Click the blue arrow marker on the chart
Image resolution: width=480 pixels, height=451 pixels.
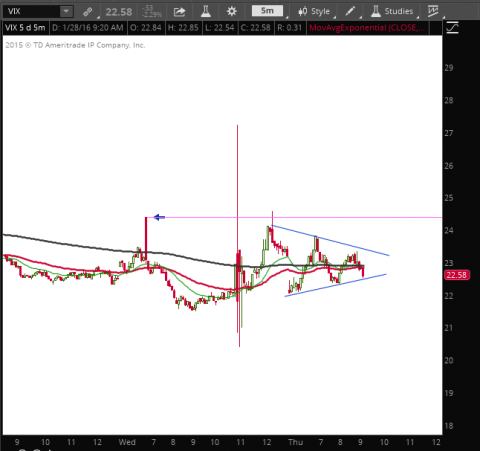(x=159, y=217)
